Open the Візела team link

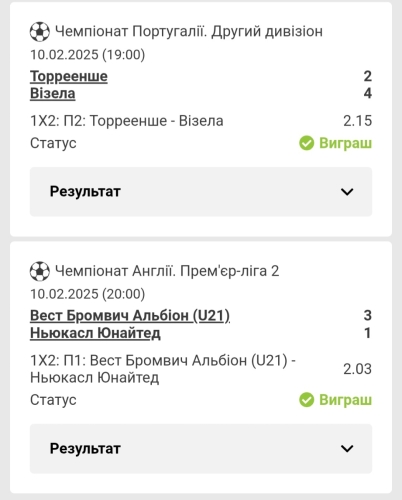click(x=53, y=94)
